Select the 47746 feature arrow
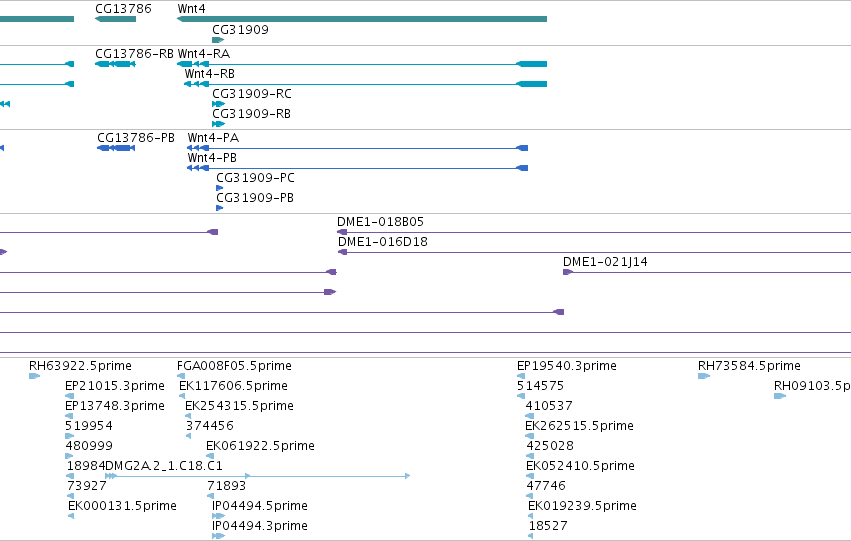The image size is (851, 541). point(530,495)
